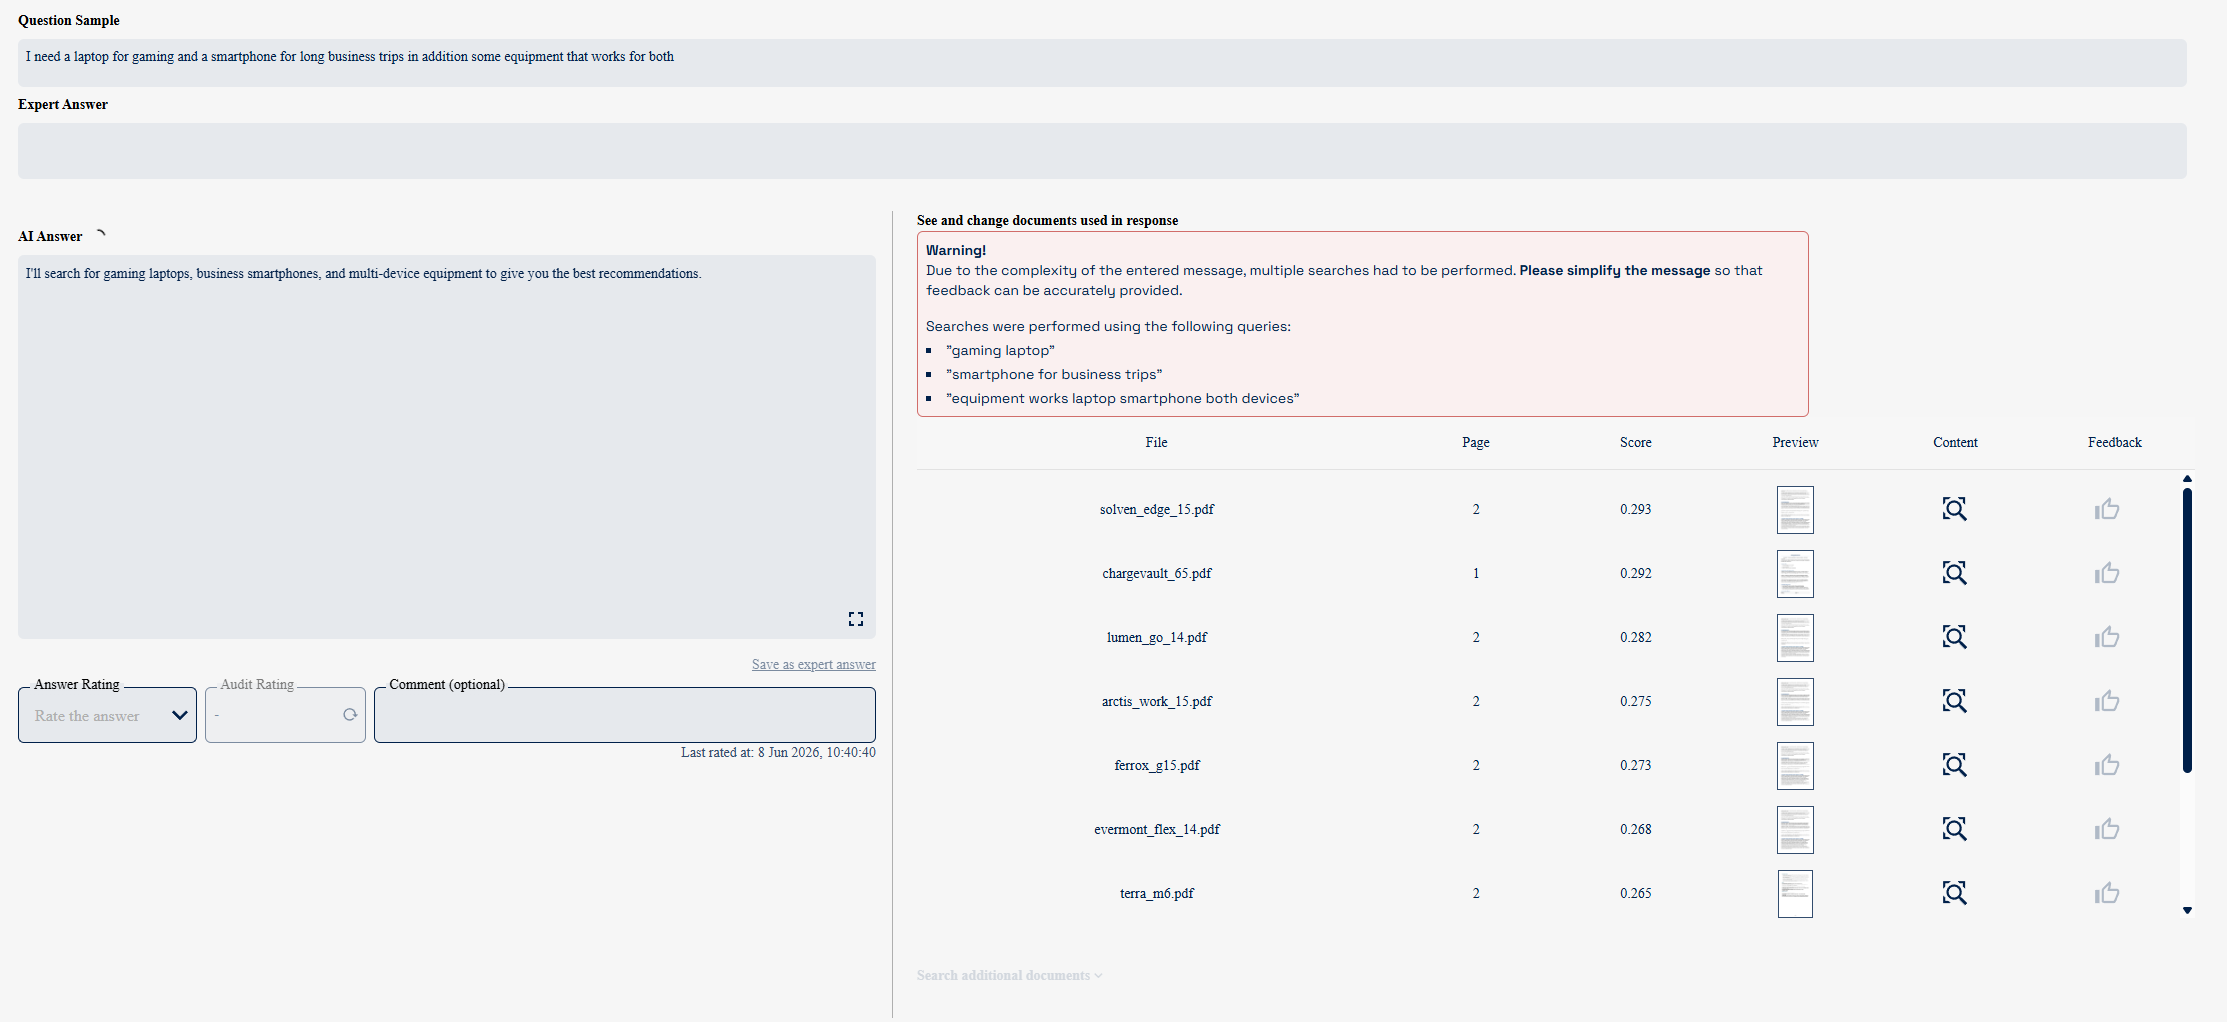The image size is (2230, 1022).
Task: Give thumbs up to evermont_flex_14.pdf
Action: click(x=2107, y=829)
